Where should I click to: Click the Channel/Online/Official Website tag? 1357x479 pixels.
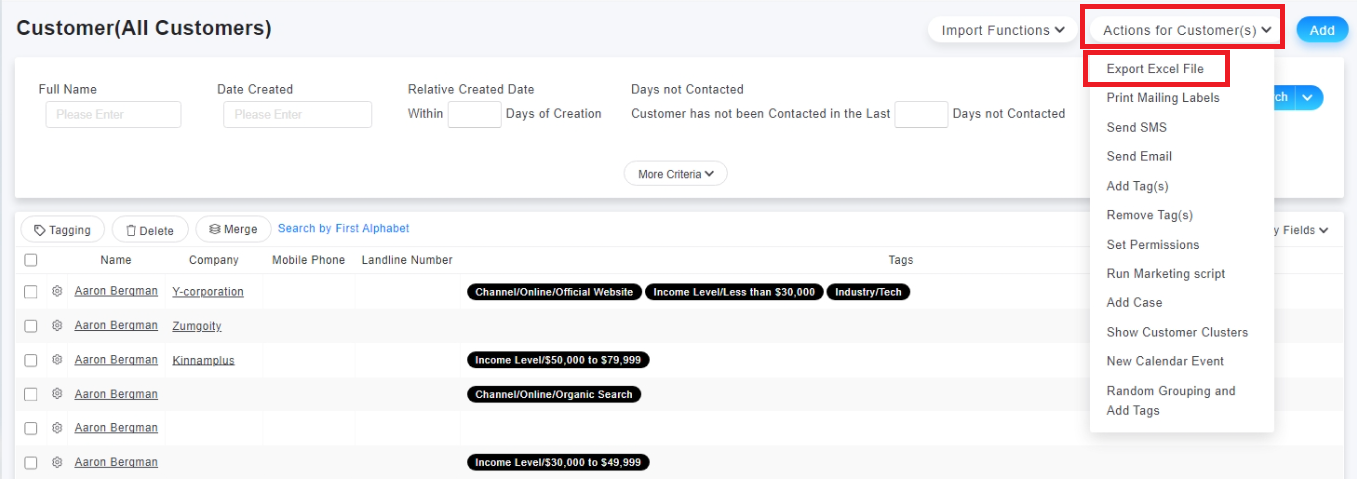point(554,292)
